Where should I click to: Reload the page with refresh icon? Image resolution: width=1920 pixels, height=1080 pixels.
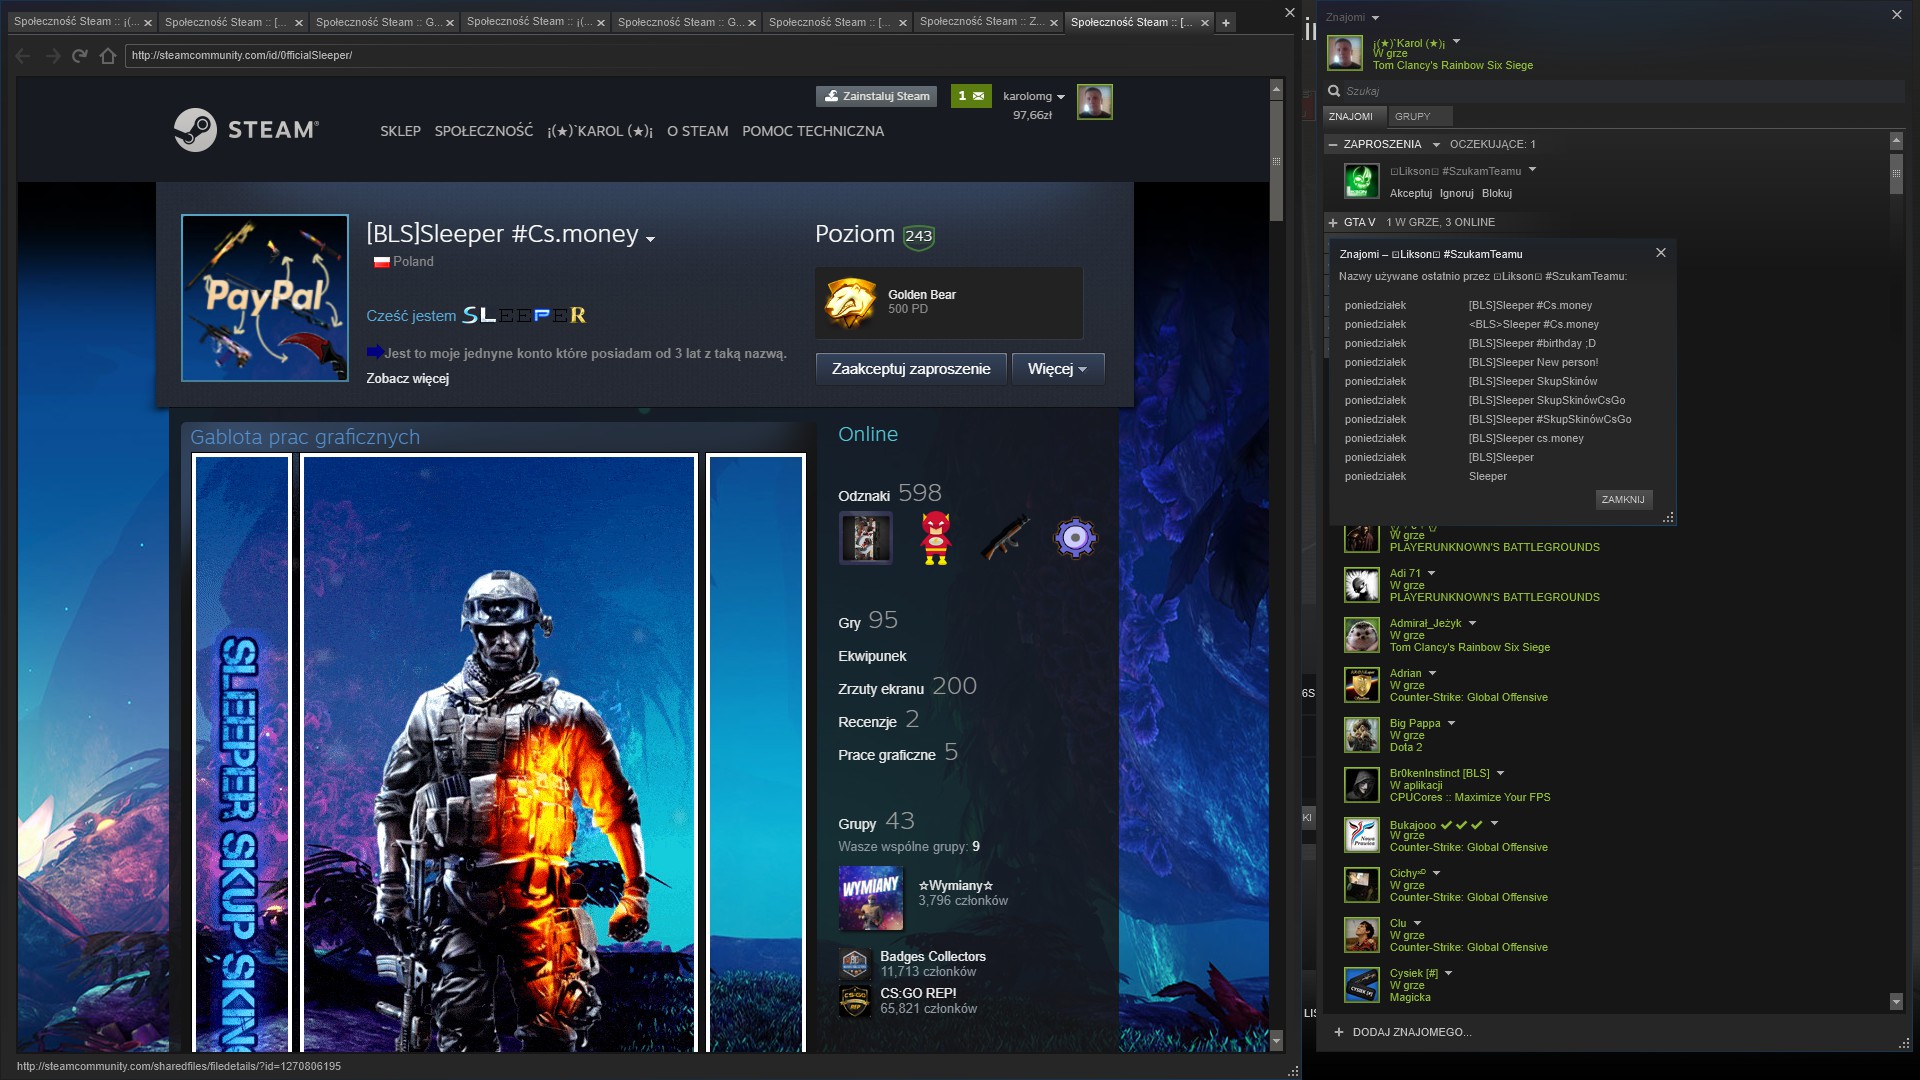80,56
